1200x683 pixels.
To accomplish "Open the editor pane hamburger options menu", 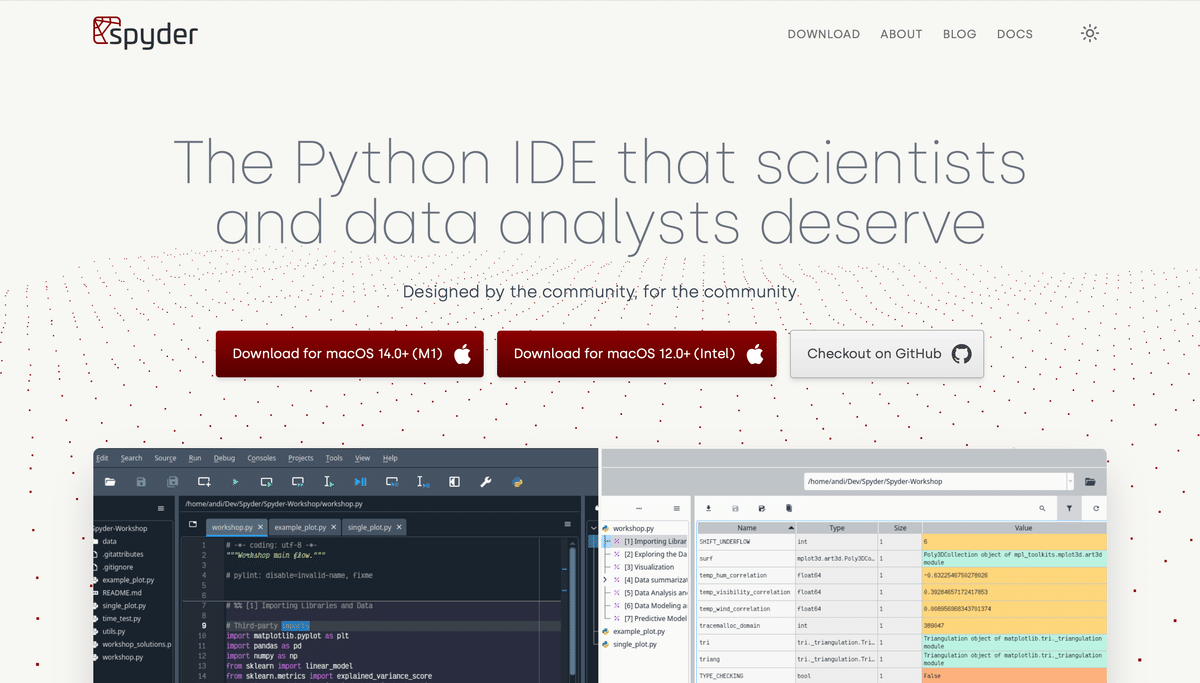I will click(x=569, y=526).
